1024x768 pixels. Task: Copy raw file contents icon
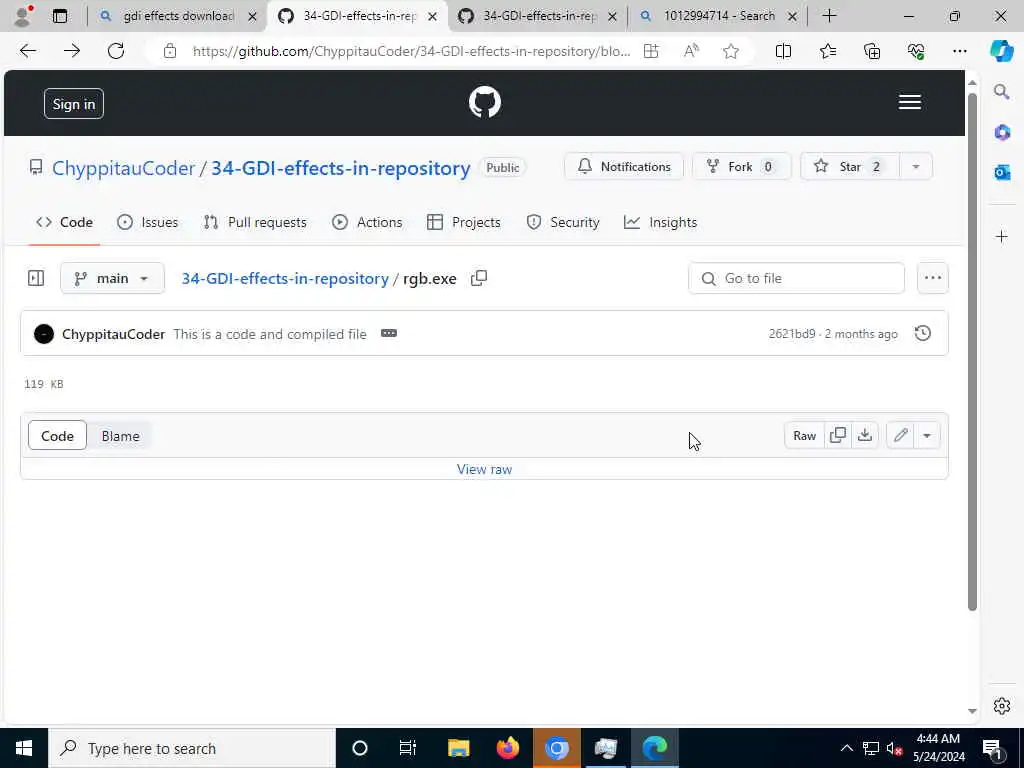click(837, 436)
